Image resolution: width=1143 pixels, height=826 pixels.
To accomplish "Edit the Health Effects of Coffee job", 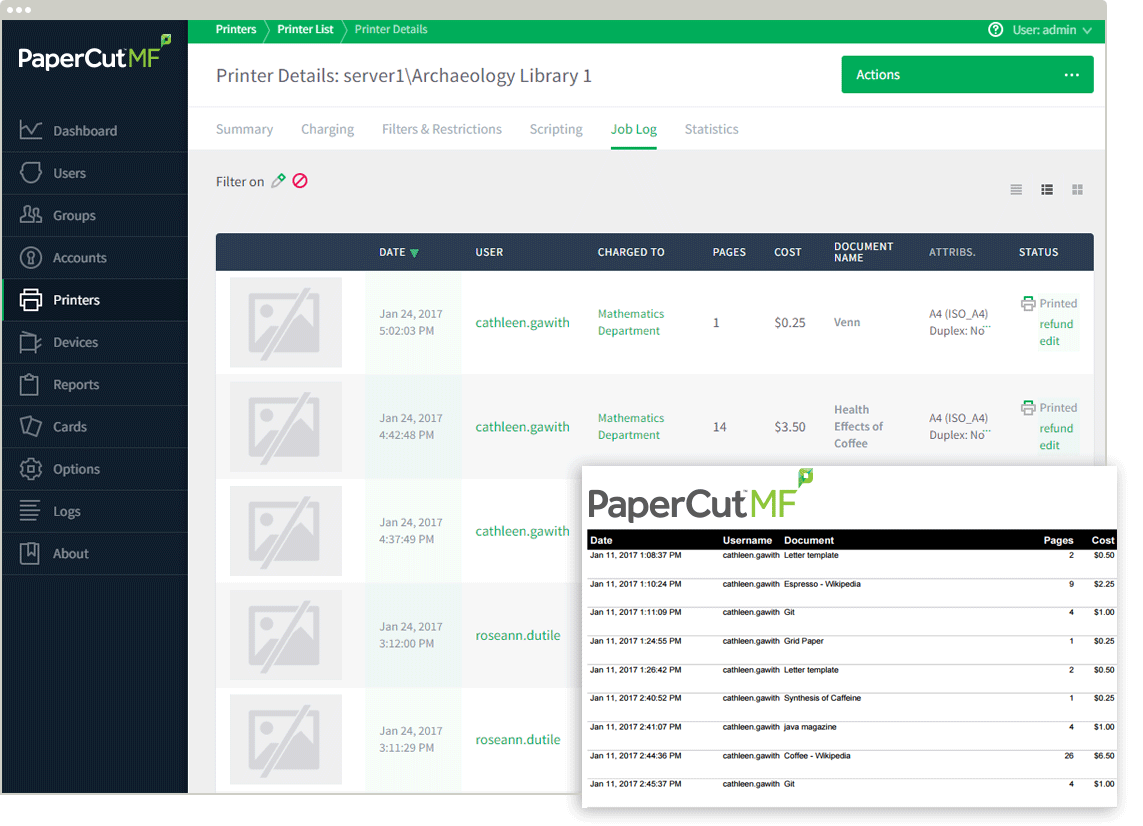I will click(1050, 445).
